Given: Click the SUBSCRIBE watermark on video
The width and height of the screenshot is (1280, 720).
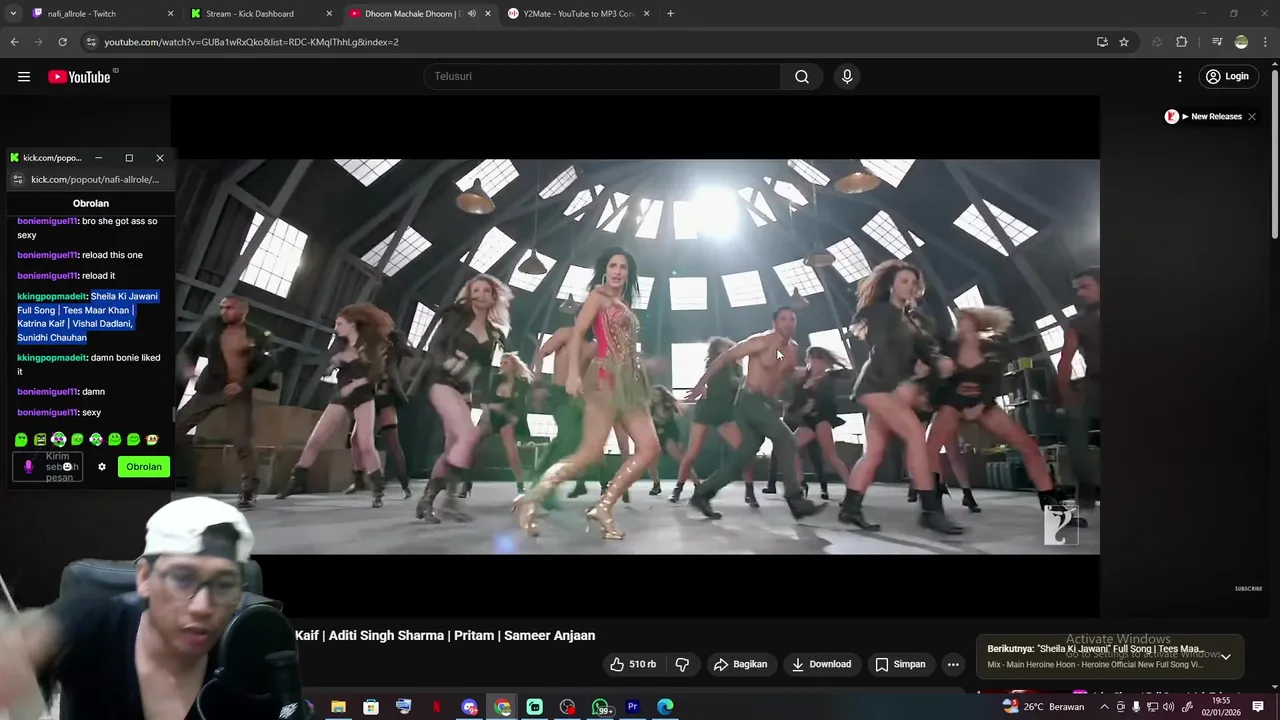Looking at the screenshot, I should [x=1248, y=589].
